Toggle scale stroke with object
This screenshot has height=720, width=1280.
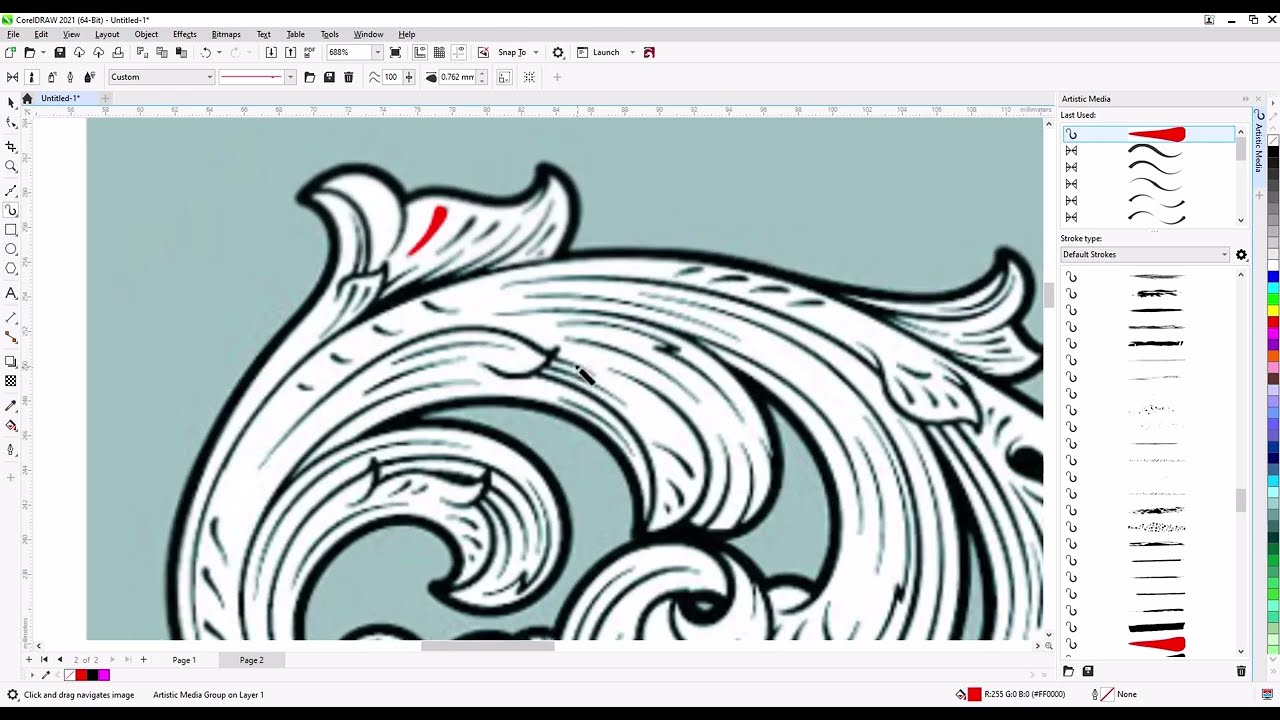pyautogui.click(x=504, y=77)
